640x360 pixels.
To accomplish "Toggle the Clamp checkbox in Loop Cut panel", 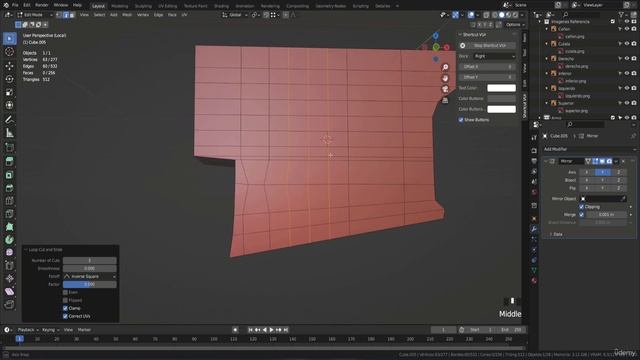I will point(65,309).
